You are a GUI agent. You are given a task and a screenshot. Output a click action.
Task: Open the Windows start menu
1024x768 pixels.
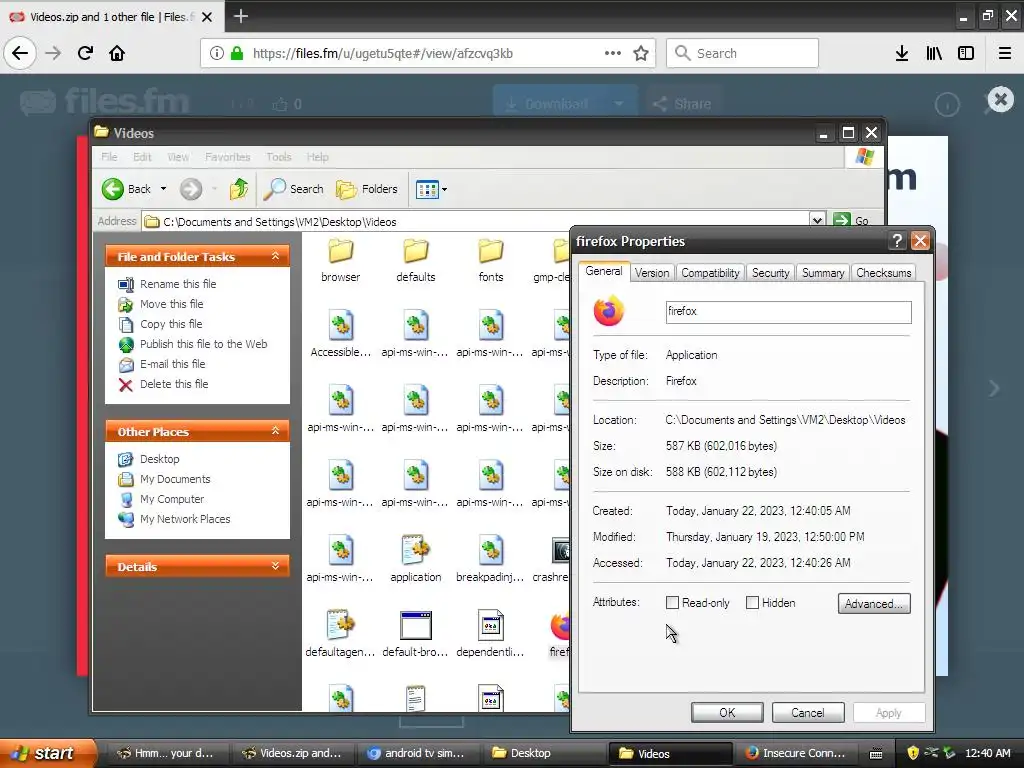(48, 753)
